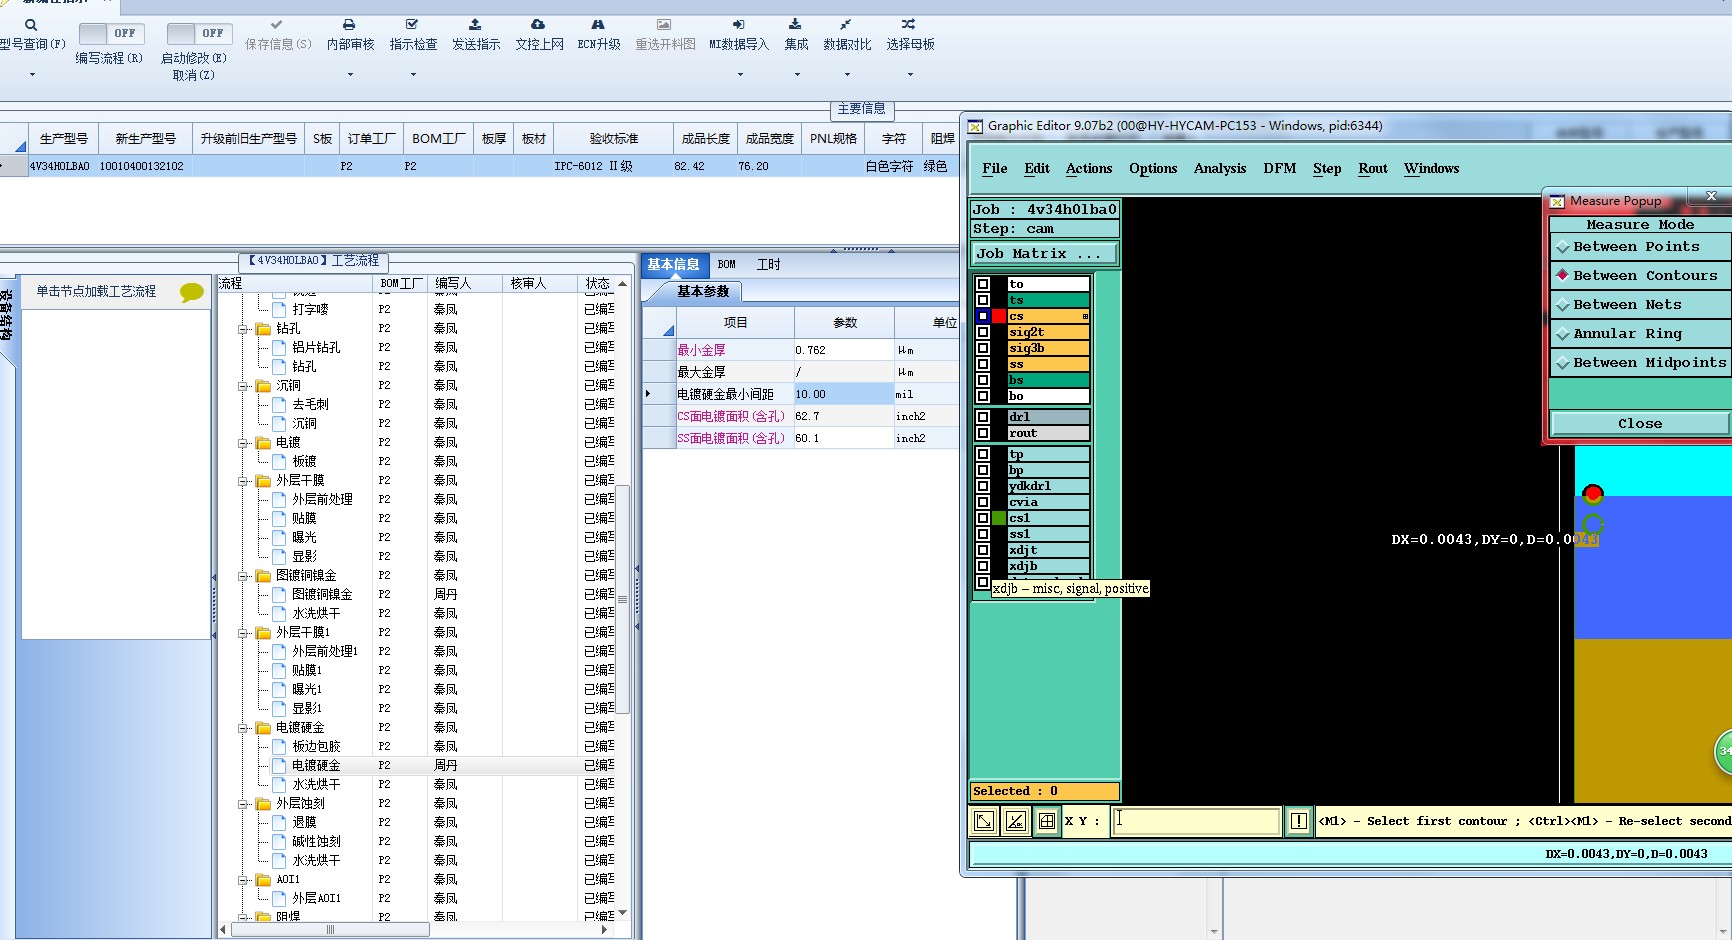The image size is (1732, 940).
Task: Click the Job Matrix button
Action: pos(1044,254)
